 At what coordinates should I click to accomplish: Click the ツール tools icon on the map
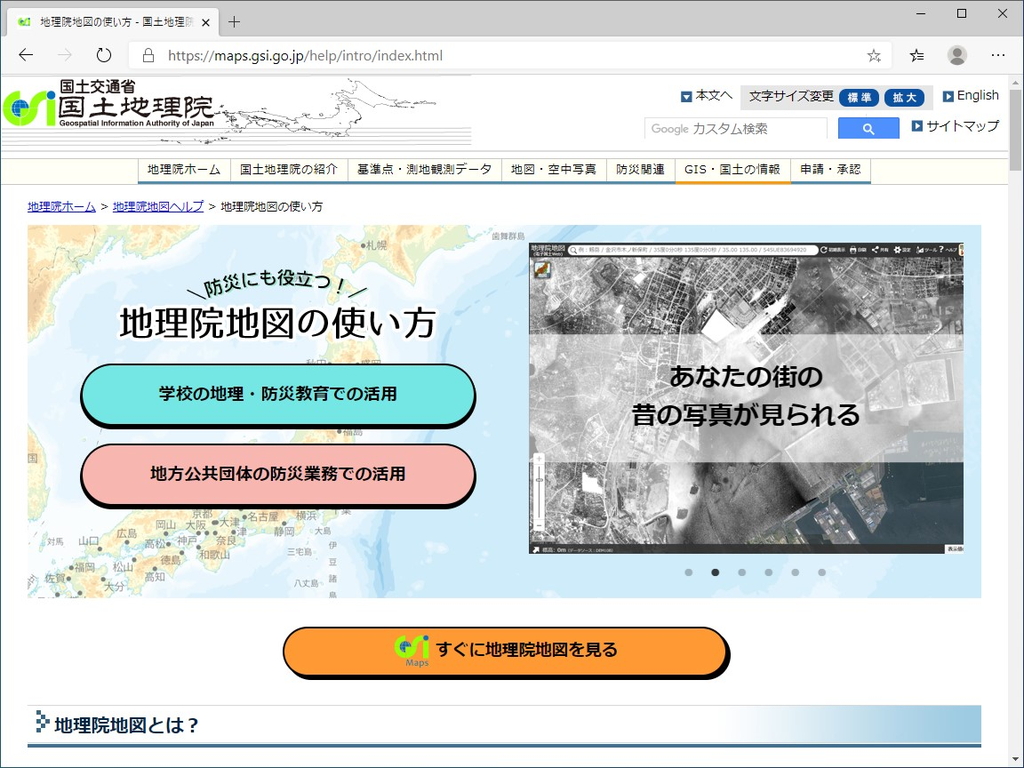(921, 252)
